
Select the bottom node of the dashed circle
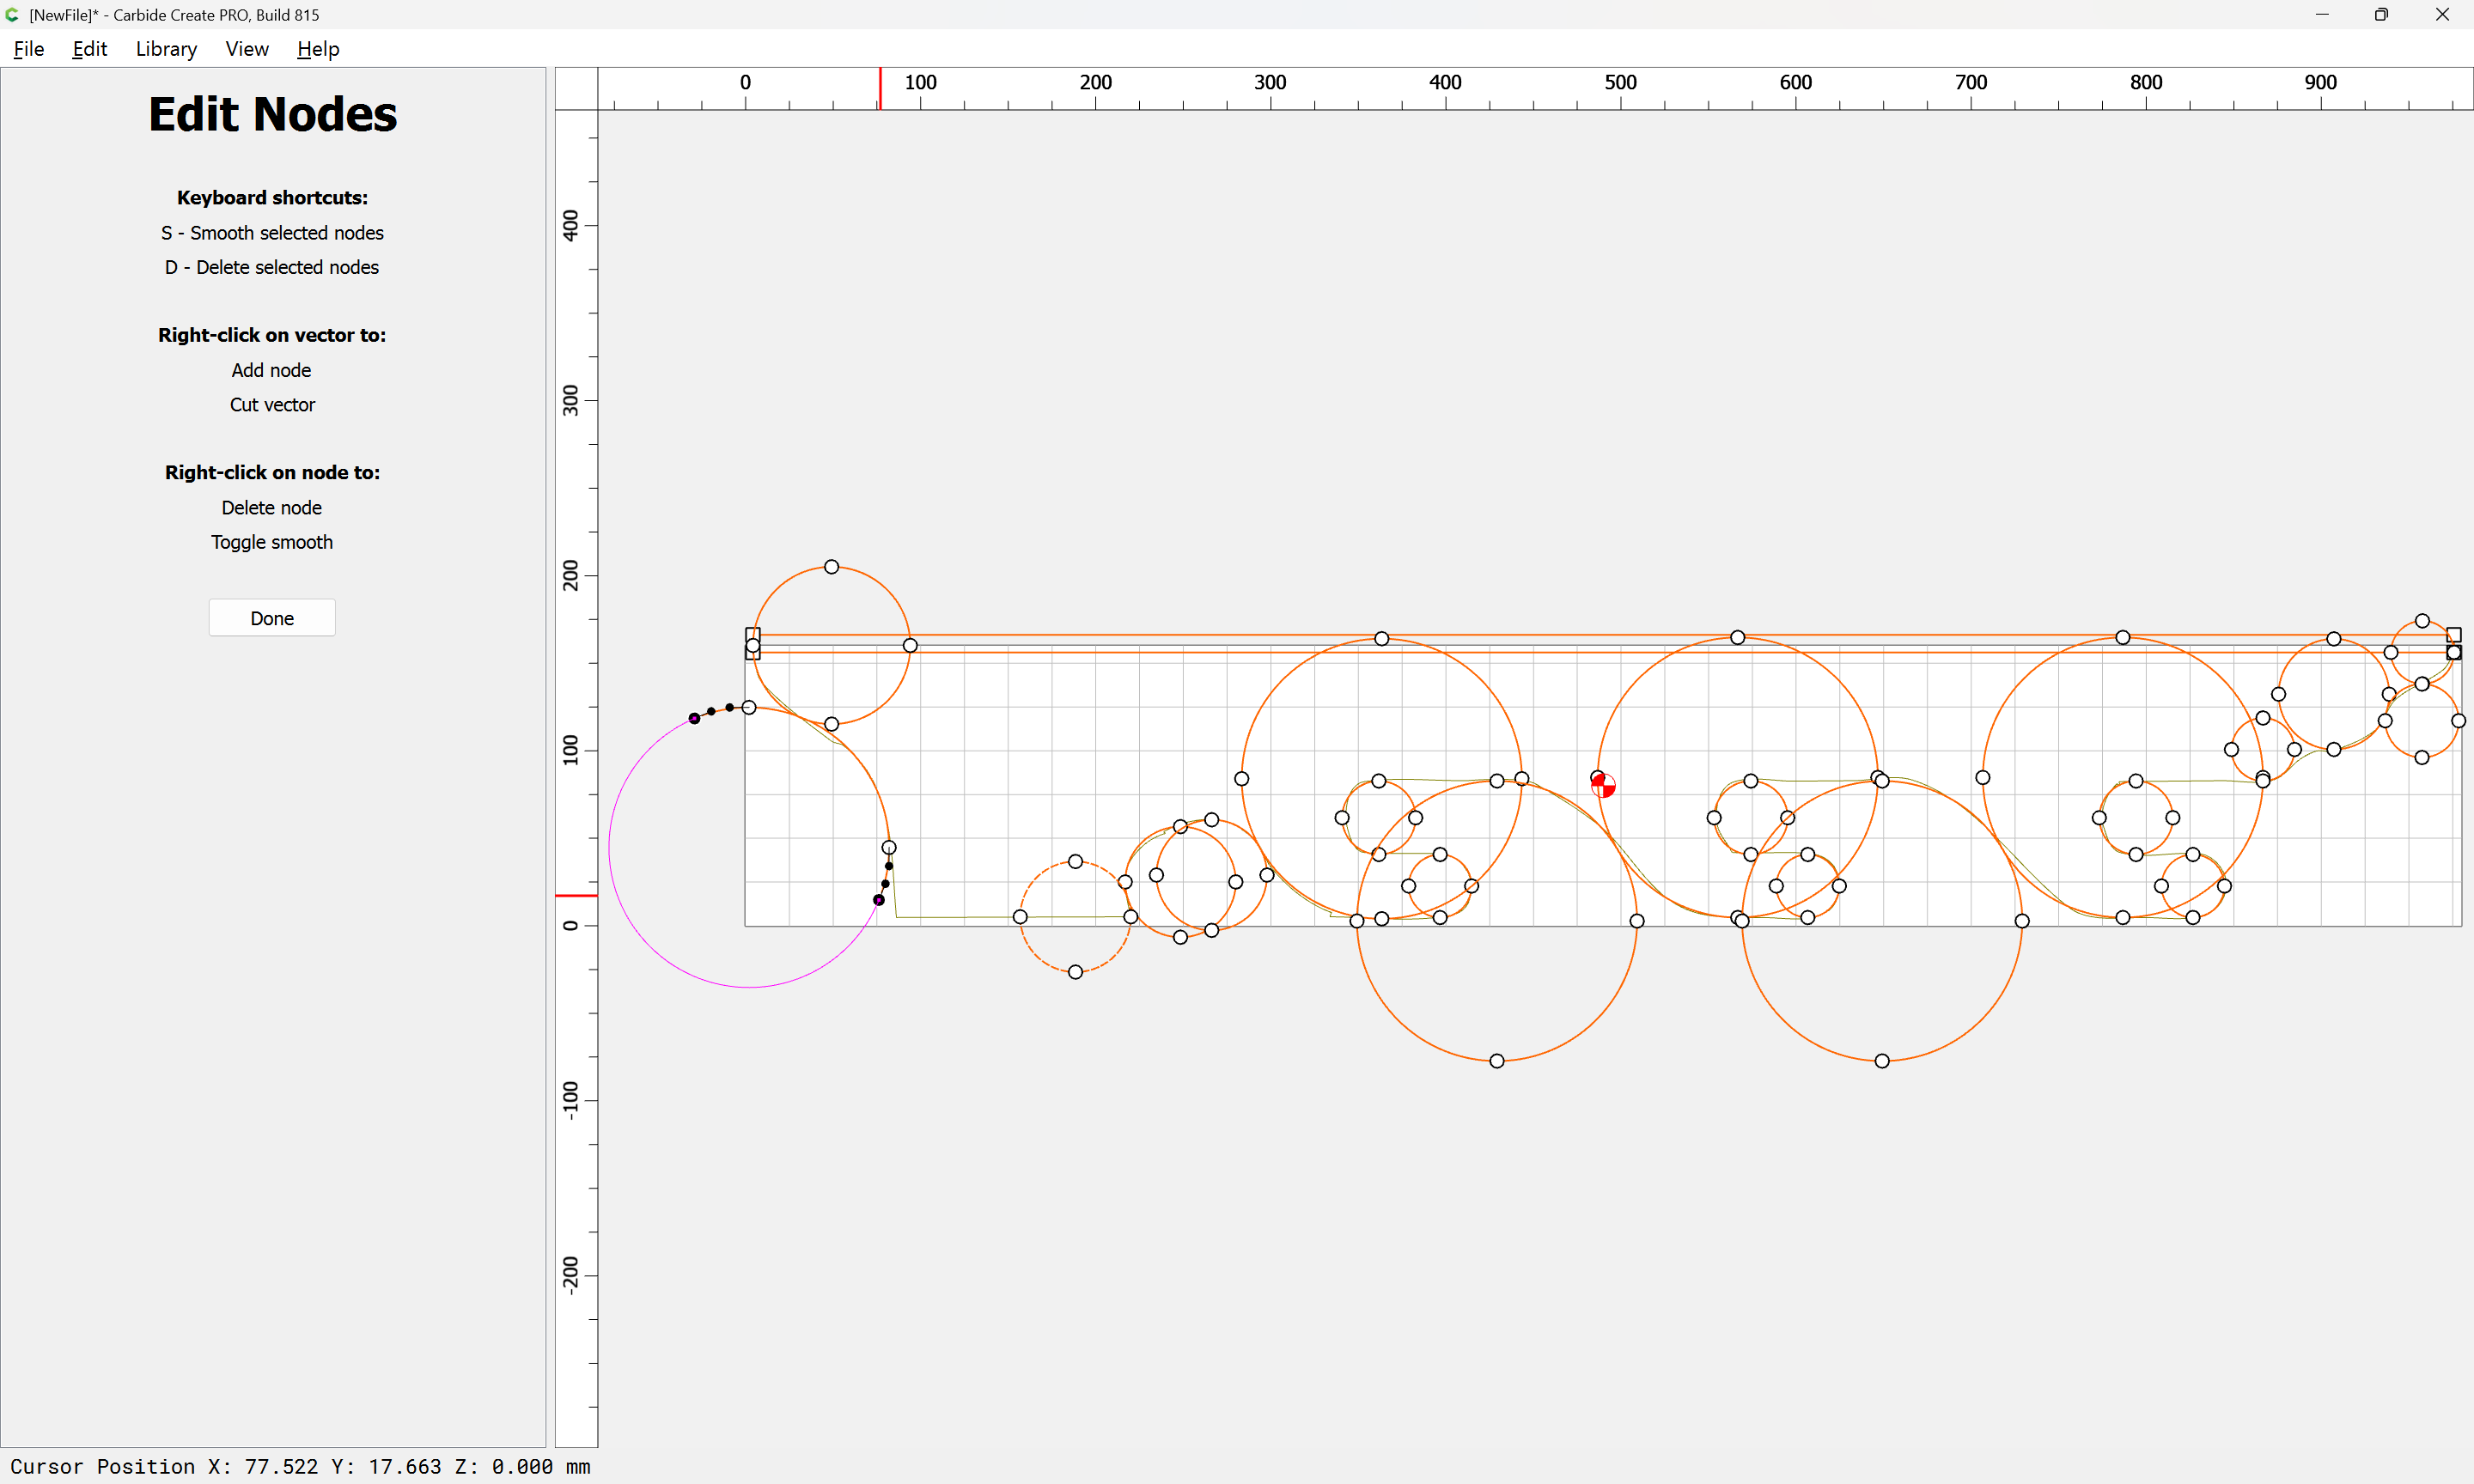(1075, 972)
